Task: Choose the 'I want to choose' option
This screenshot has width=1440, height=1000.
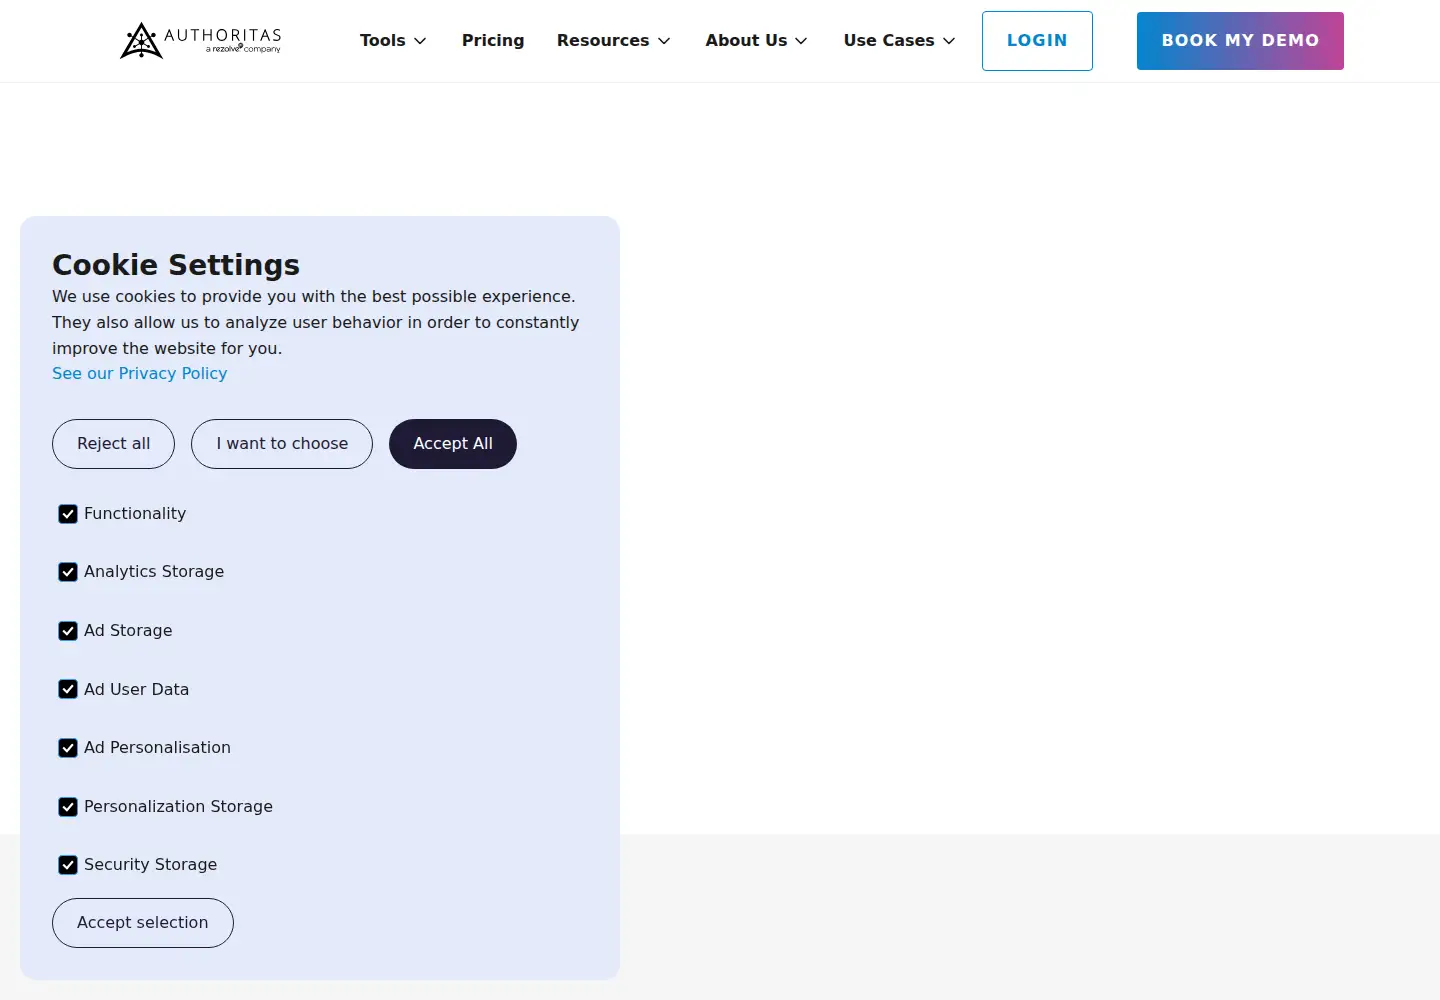Action: (282, 444)
